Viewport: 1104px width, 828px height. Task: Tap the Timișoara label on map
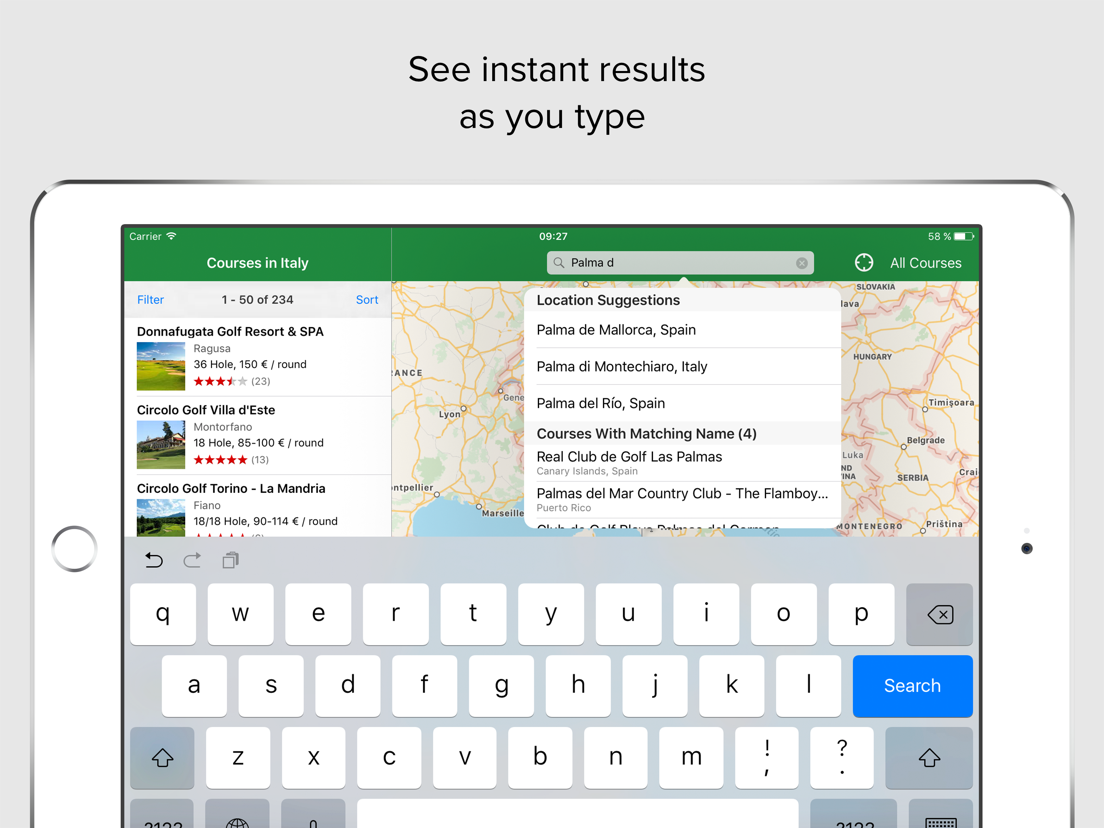(x=951, y=403)
